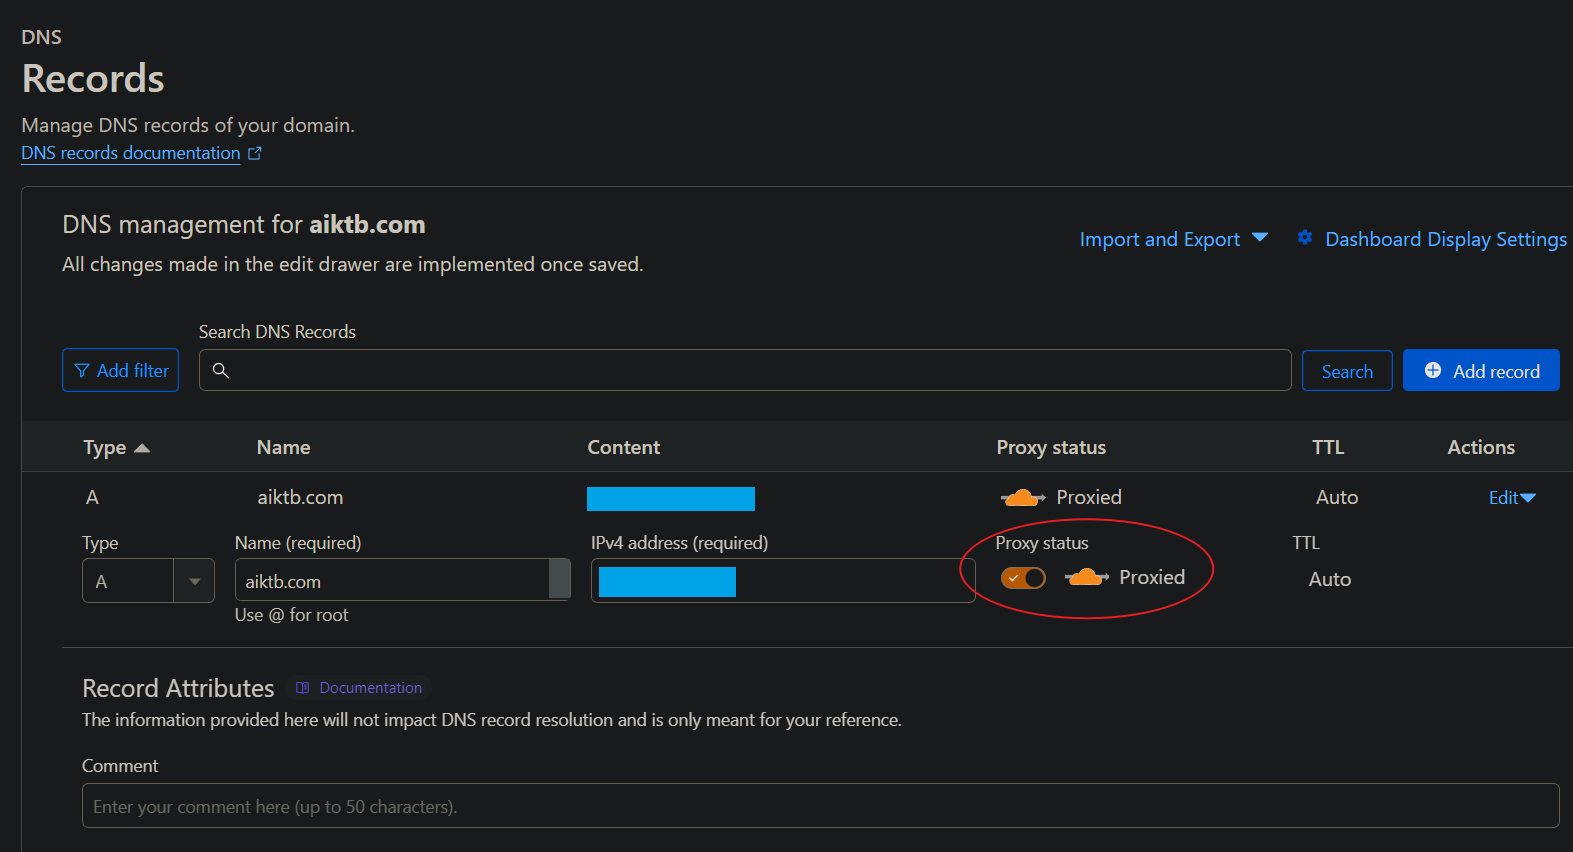Click the Auto TTL value in the edit drawer
This screenshot has width=1573, height=852.
click(1330, 579)
